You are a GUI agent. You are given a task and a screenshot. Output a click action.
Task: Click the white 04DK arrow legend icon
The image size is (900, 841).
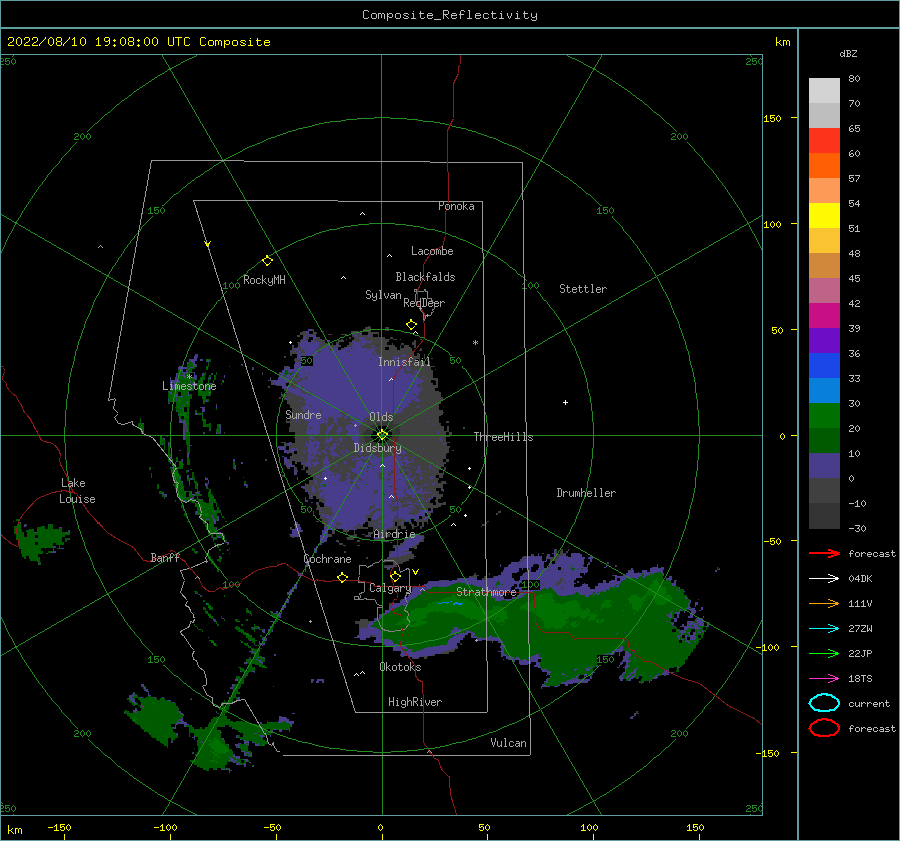[x=824, y=578]
